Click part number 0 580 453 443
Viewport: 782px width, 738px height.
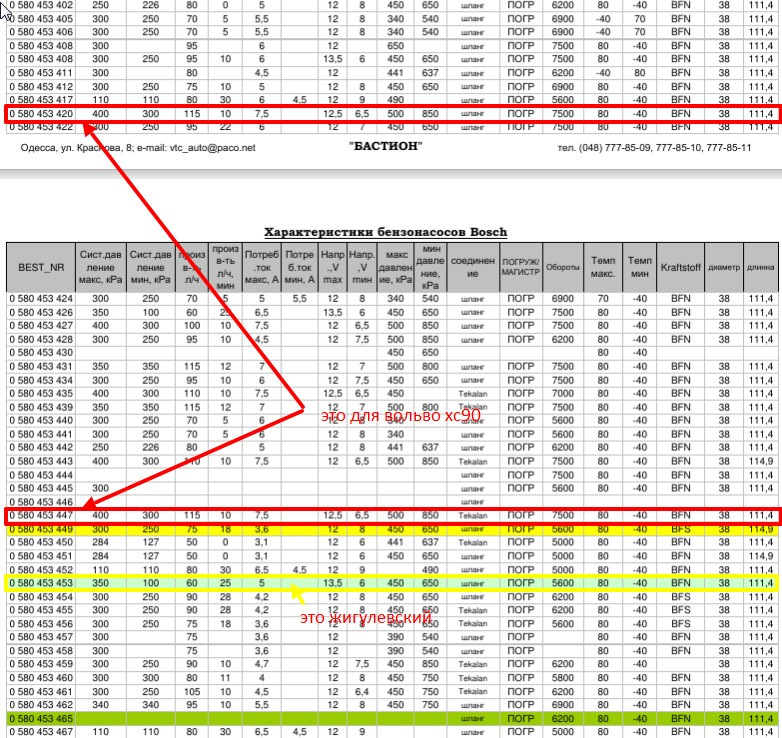pyautogui.click(x=41, y=461)
